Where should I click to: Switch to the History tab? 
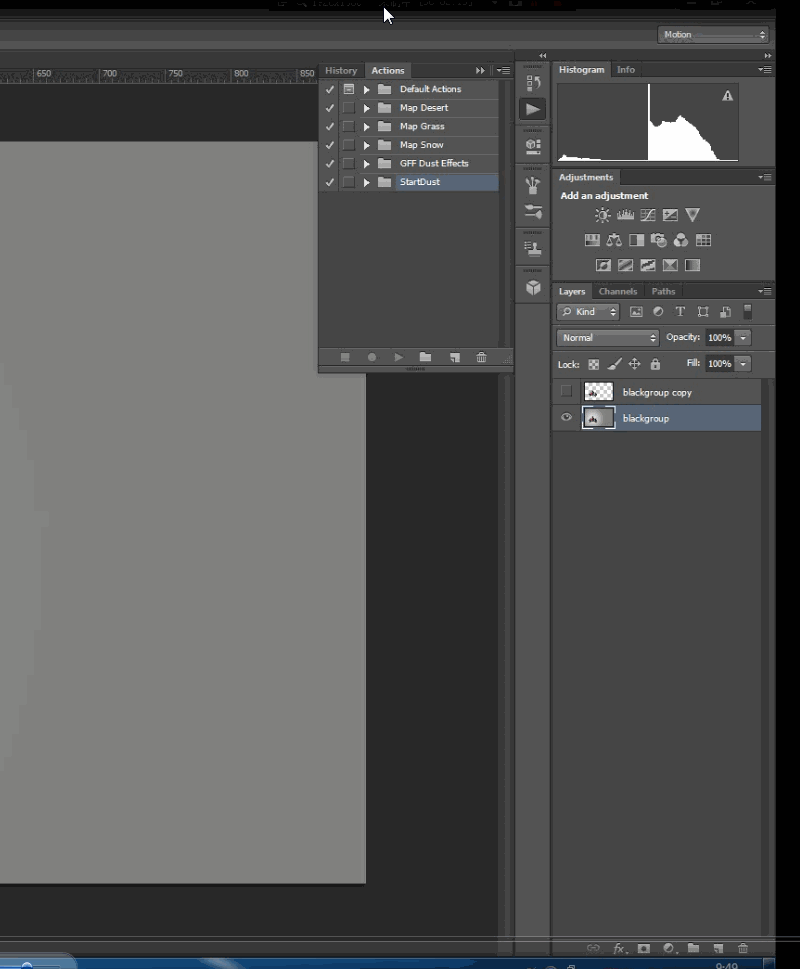point(341,71)
